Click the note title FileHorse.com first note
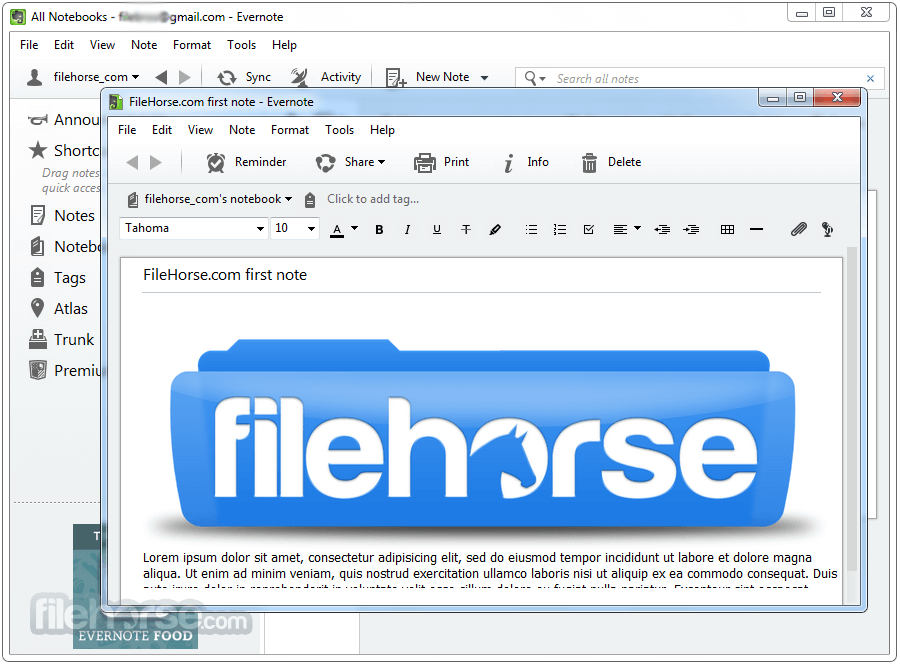This screenshot has height=665, width=900. [225, 275]
